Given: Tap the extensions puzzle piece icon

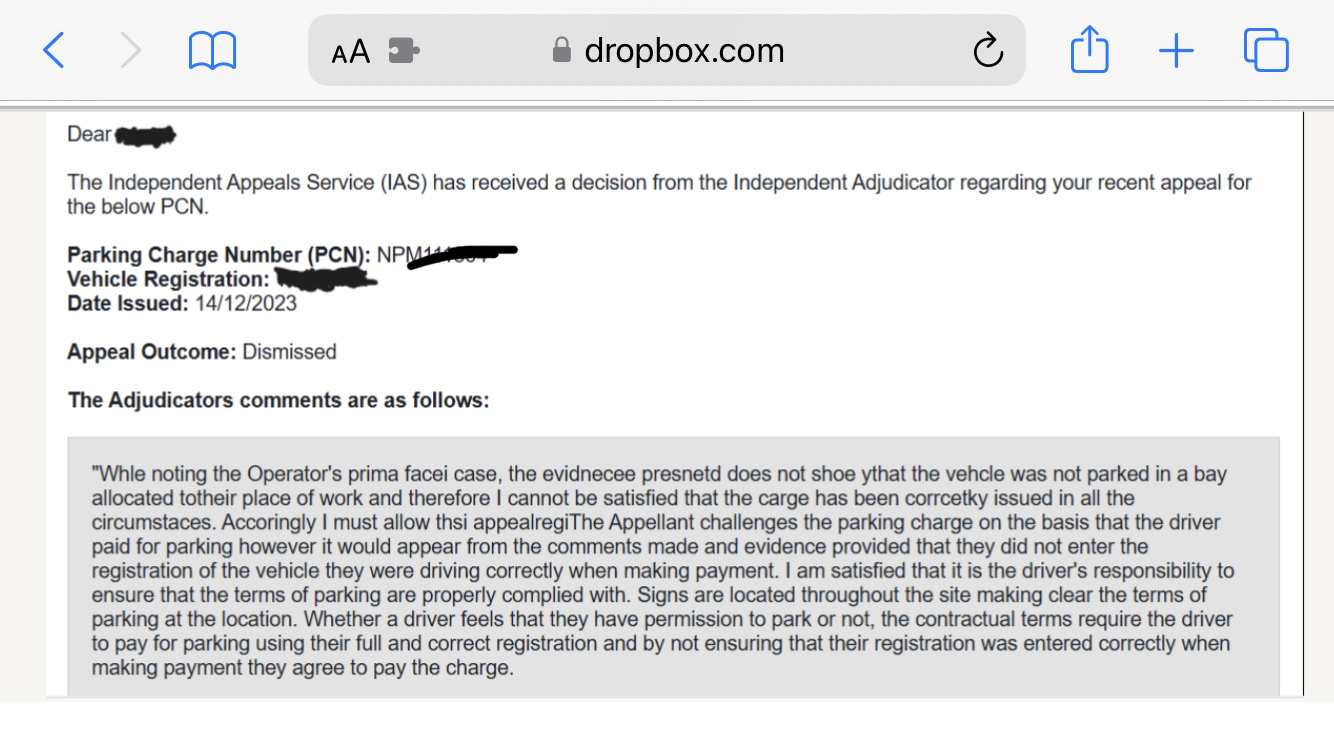Looking at the screenshot, I should pos(404,50).
